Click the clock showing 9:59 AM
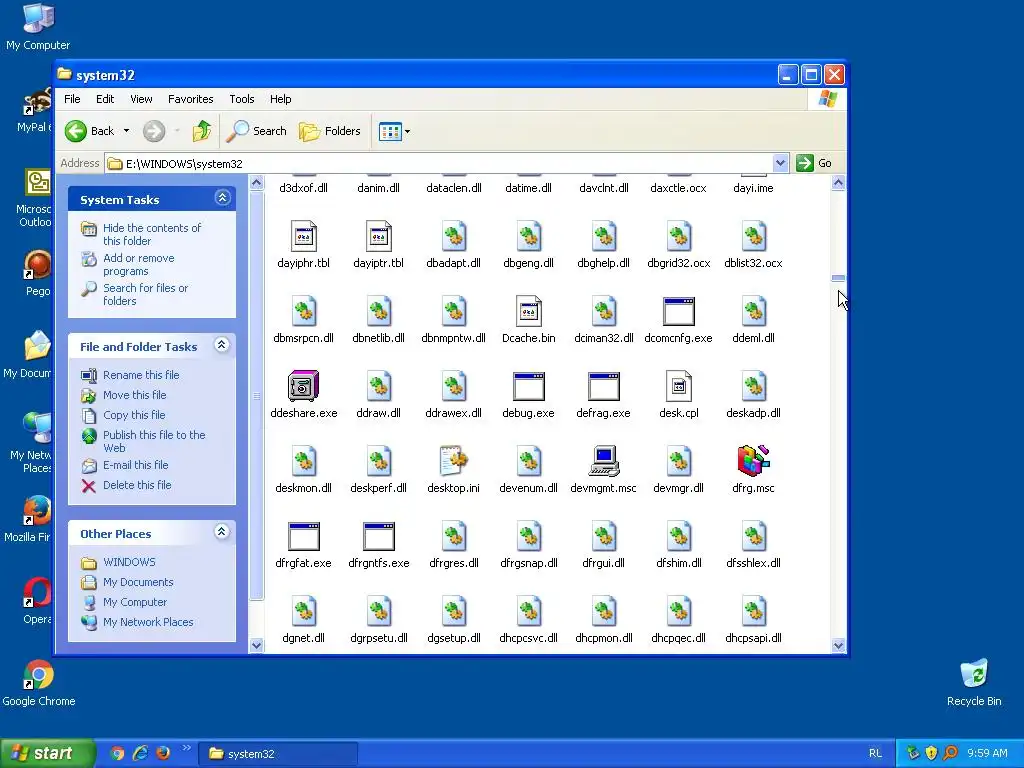 click(987, 754)
